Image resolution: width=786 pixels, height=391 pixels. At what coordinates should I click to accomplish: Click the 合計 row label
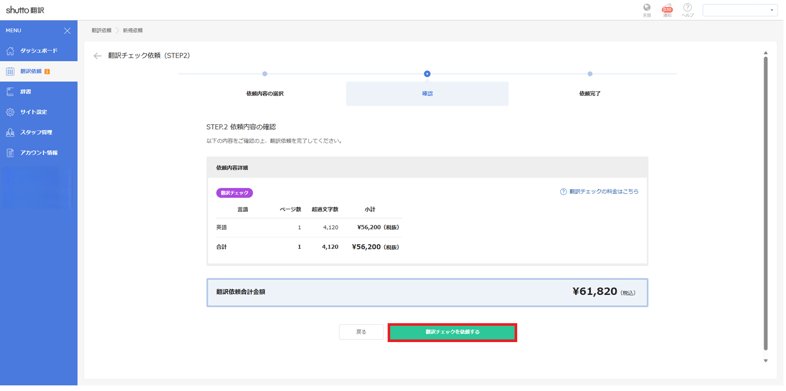(221, 247)
